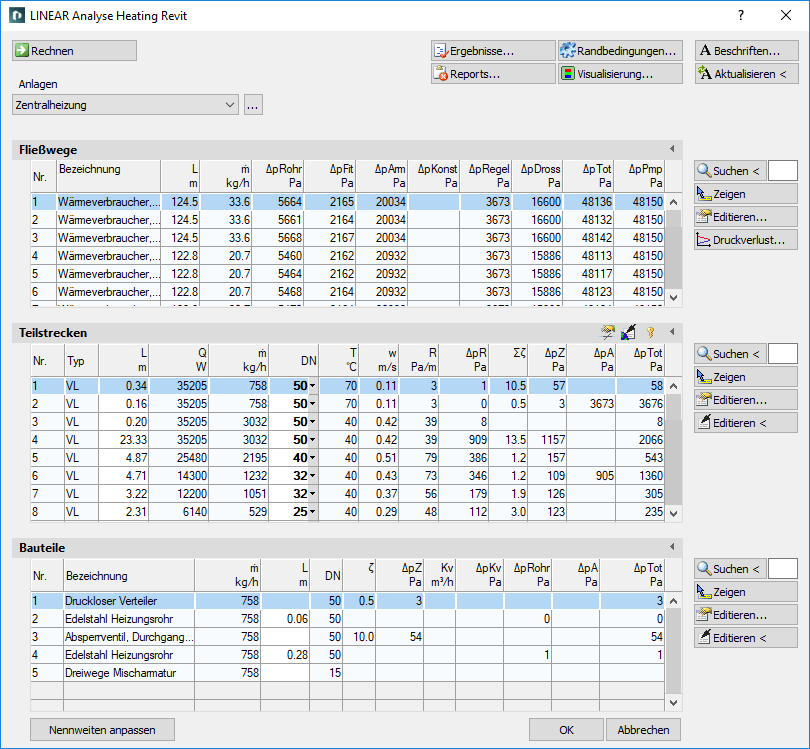Select the Absperrventil, Durchgang row

click(348, 637)
